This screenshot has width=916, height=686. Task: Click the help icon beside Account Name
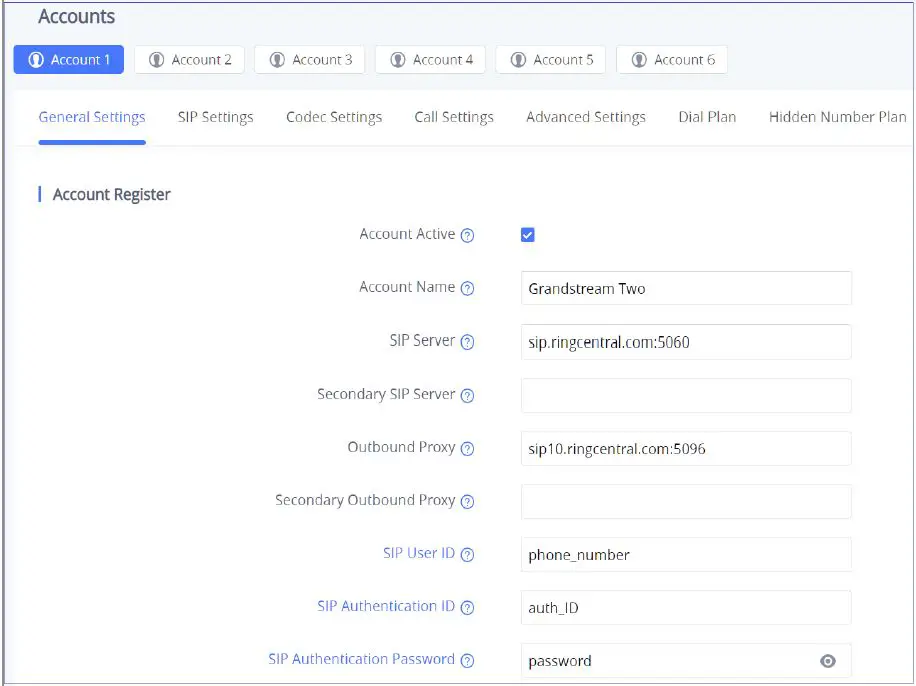[467, 288]
